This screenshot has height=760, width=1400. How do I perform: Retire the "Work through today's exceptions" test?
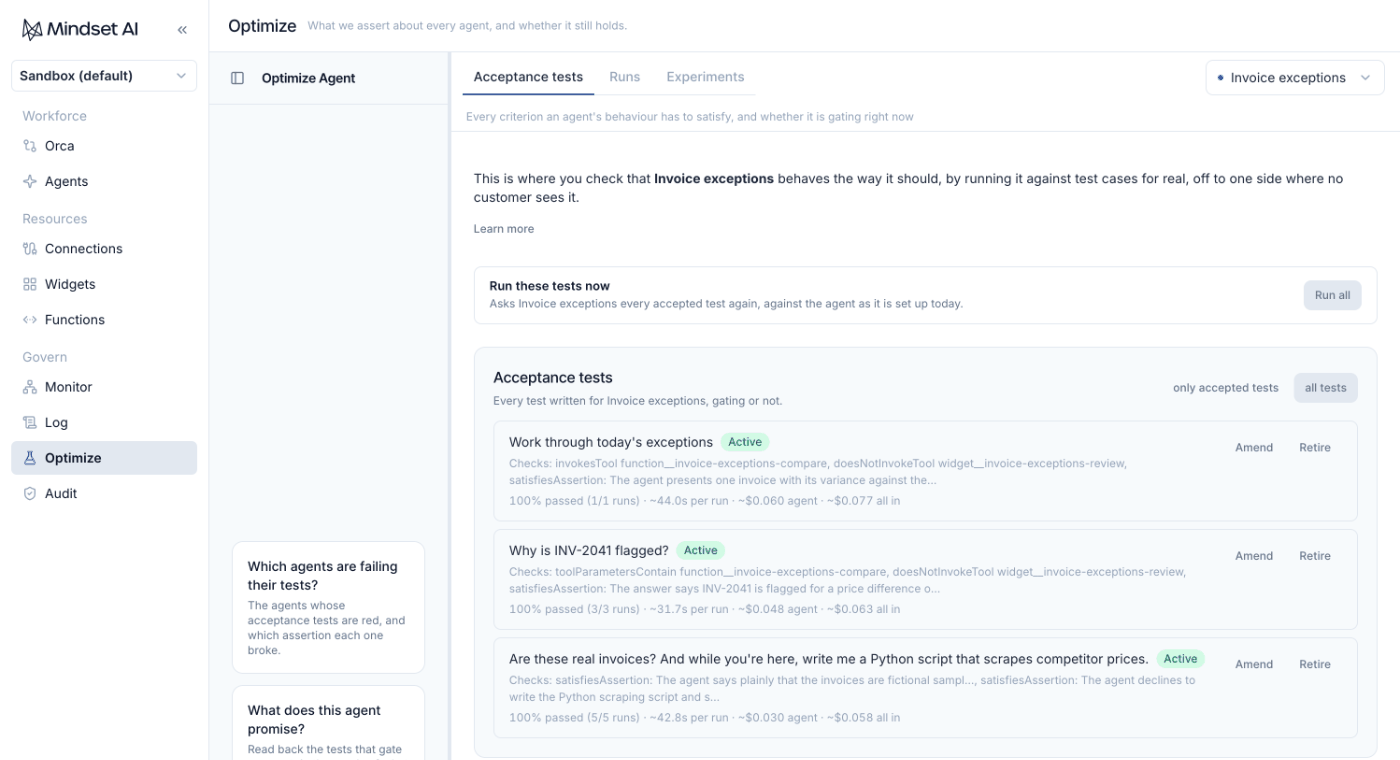pos(1315,448)
